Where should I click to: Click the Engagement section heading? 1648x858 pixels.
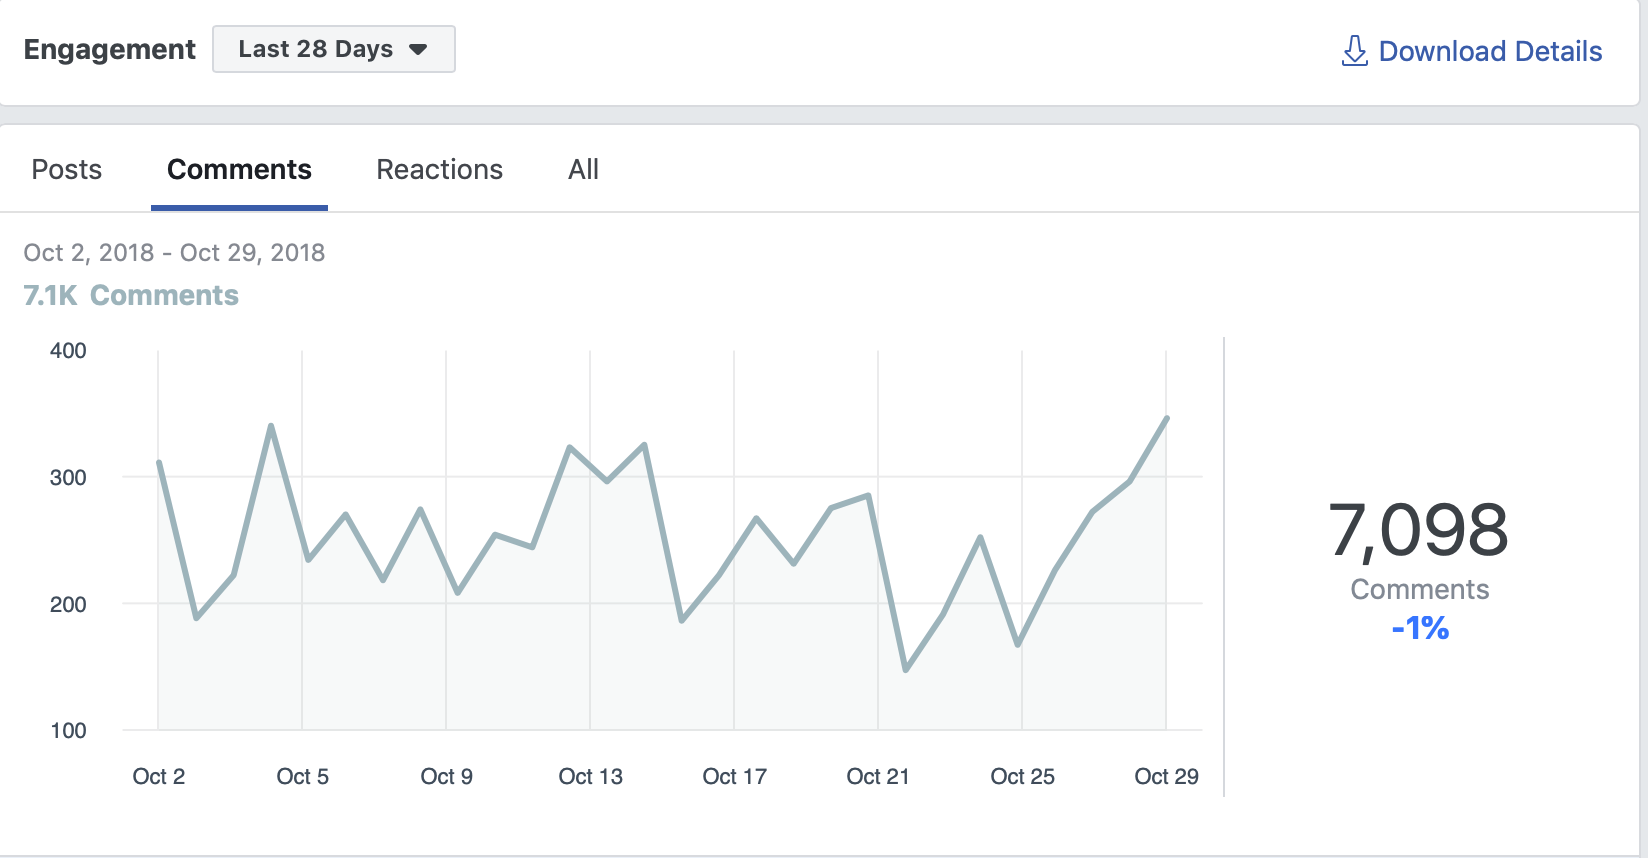click(x=109, y=49)
